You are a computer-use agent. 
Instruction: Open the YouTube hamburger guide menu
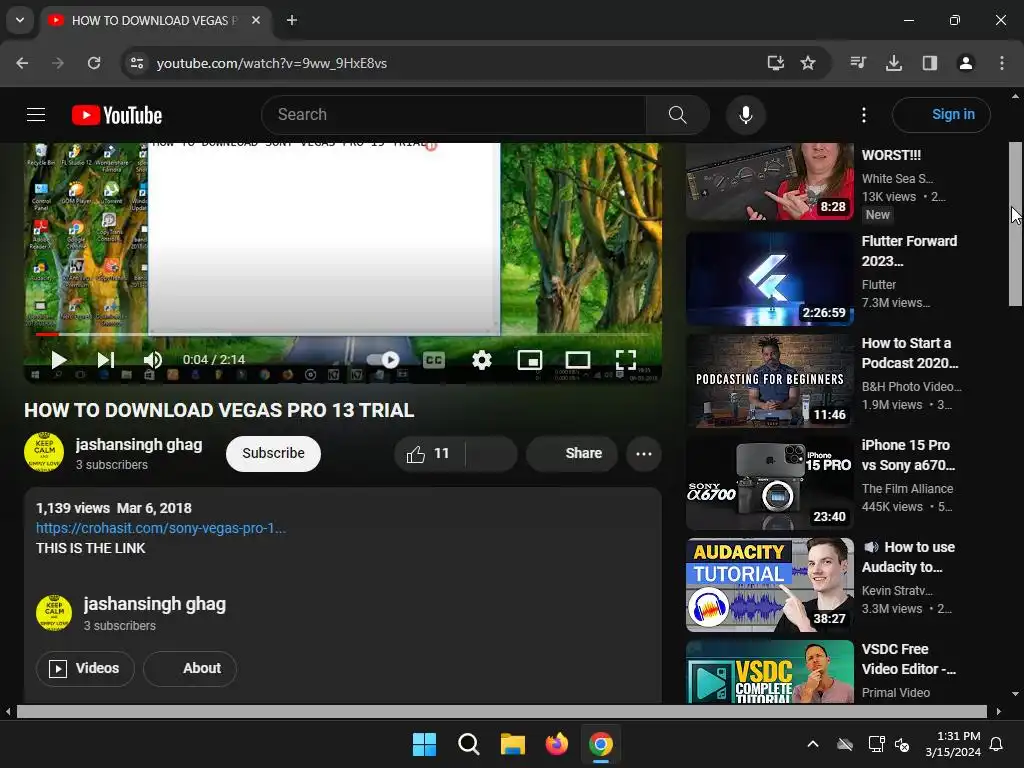pyautogui.click(x=36, y=115)
